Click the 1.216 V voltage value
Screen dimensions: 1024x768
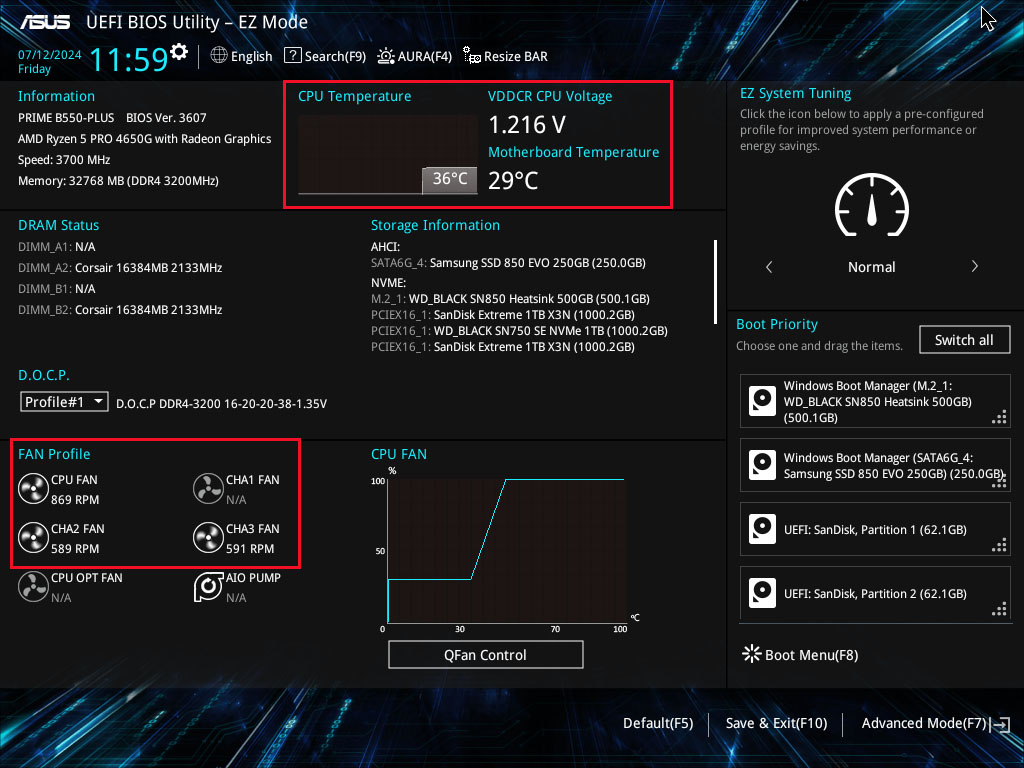click(x=527, y=124)
